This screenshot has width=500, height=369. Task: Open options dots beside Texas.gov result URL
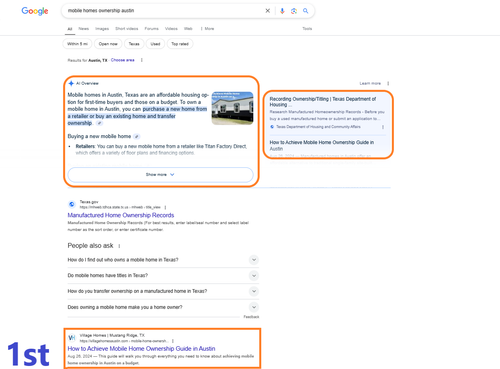[165, 207]
